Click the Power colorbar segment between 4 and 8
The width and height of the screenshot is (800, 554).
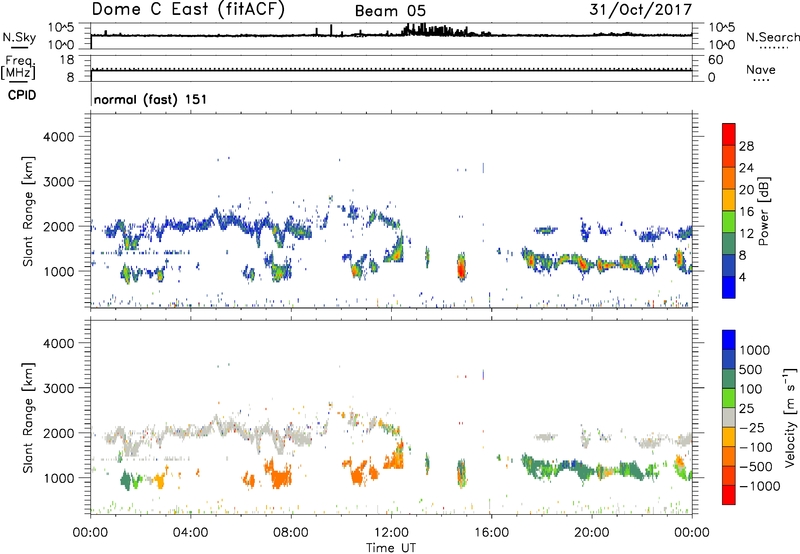(729, 266)
